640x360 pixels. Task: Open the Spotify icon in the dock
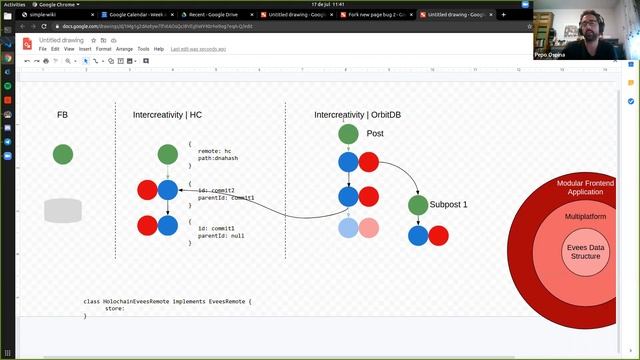(x=8, y=86)
